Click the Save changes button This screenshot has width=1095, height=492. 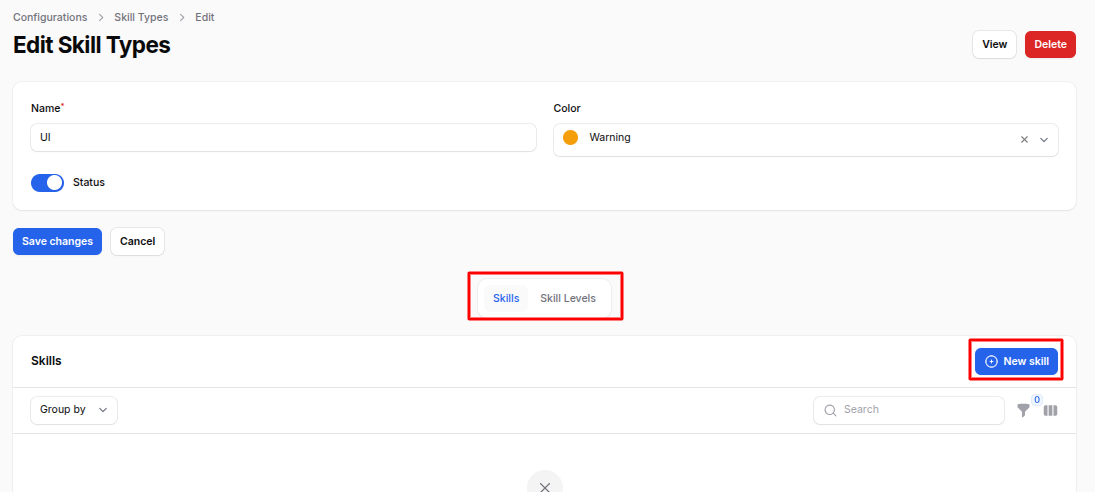[x=57, y=241]
